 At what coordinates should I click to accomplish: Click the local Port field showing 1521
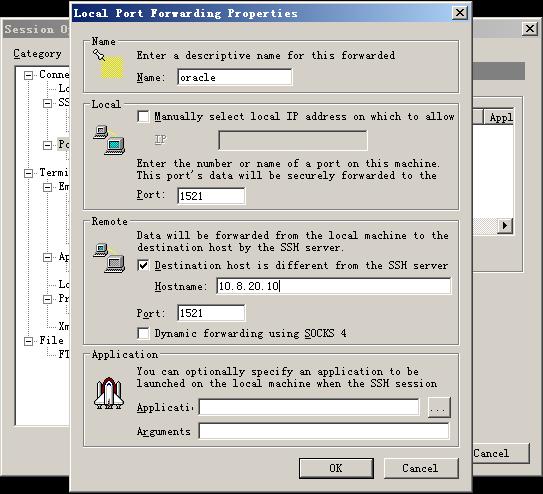pos(211,196)
